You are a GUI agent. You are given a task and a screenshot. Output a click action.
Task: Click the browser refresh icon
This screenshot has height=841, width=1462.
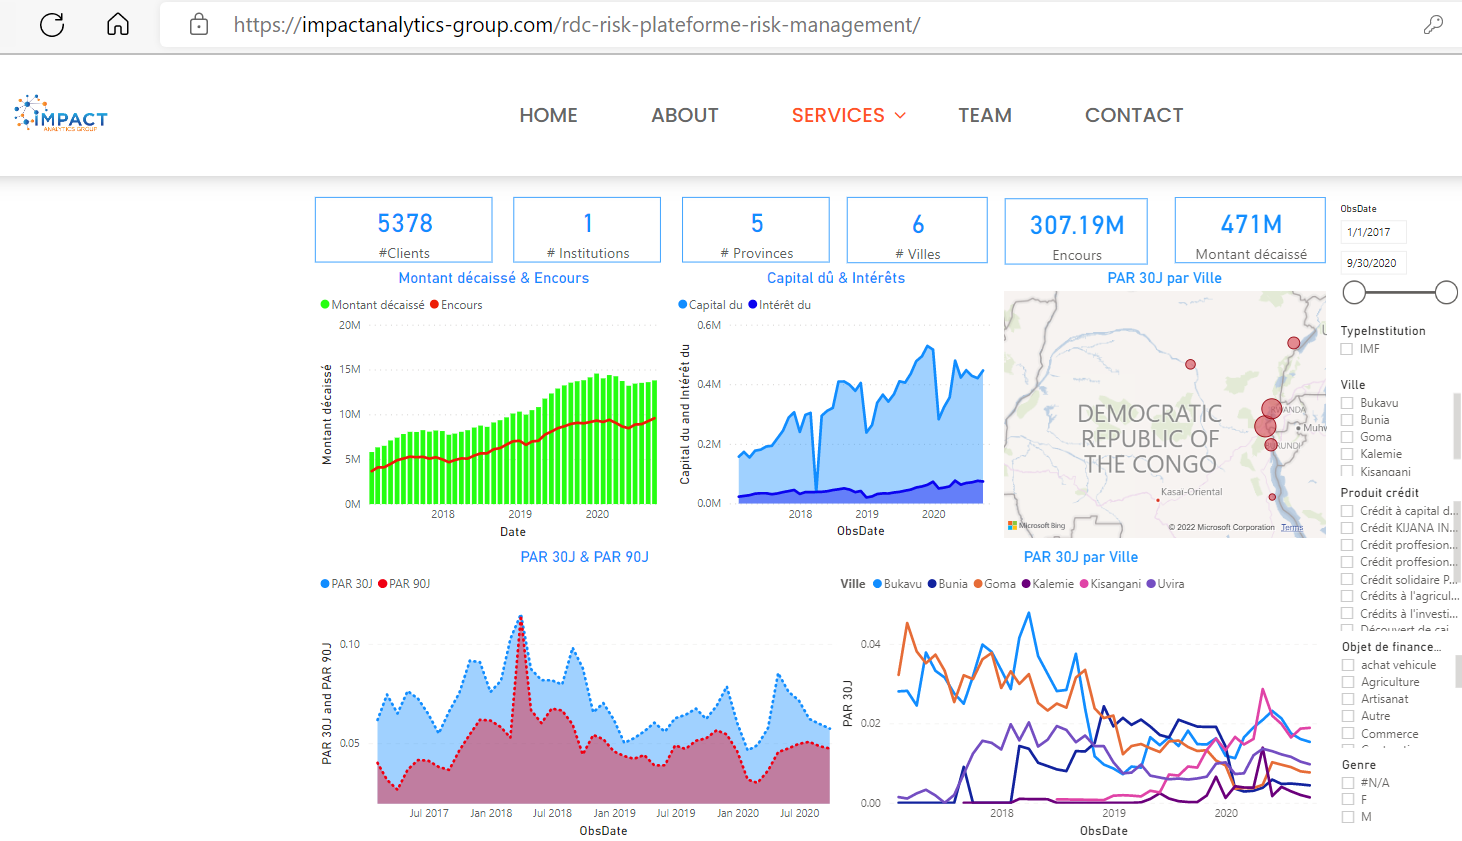point(52,25)
